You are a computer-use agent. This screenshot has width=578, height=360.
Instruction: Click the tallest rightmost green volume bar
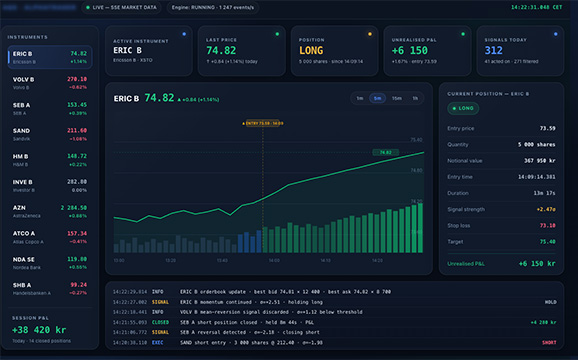pos(420,228)
